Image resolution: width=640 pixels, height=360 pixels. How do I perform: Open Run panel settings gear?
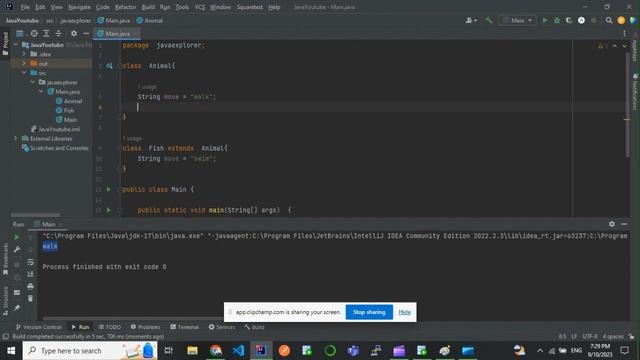click(611, 224)
